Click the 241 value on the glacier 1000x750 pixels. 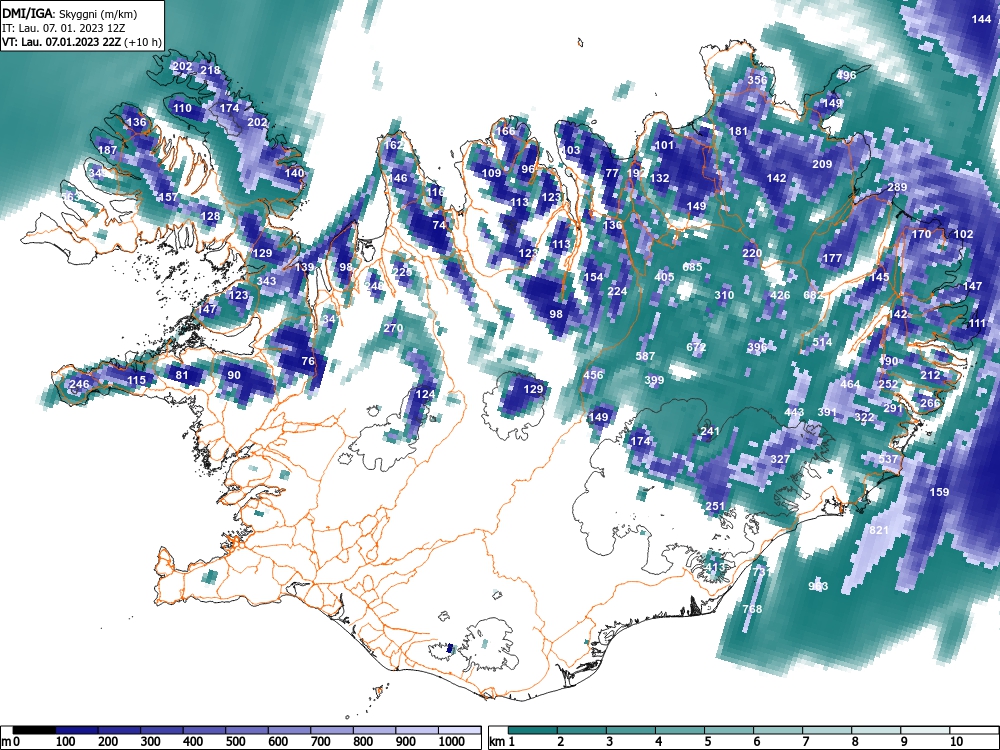pyautogui.click(x=710, y=431)
